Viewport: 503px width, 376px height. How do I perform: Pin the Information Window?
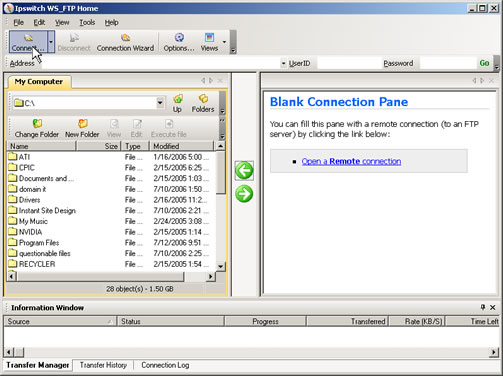click(483, 307)
